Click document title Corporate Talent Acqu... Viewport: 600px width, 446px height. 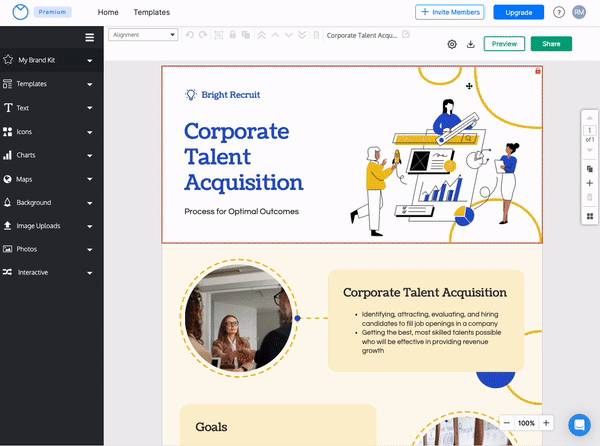pyautogui.click(x=362, y=35)
